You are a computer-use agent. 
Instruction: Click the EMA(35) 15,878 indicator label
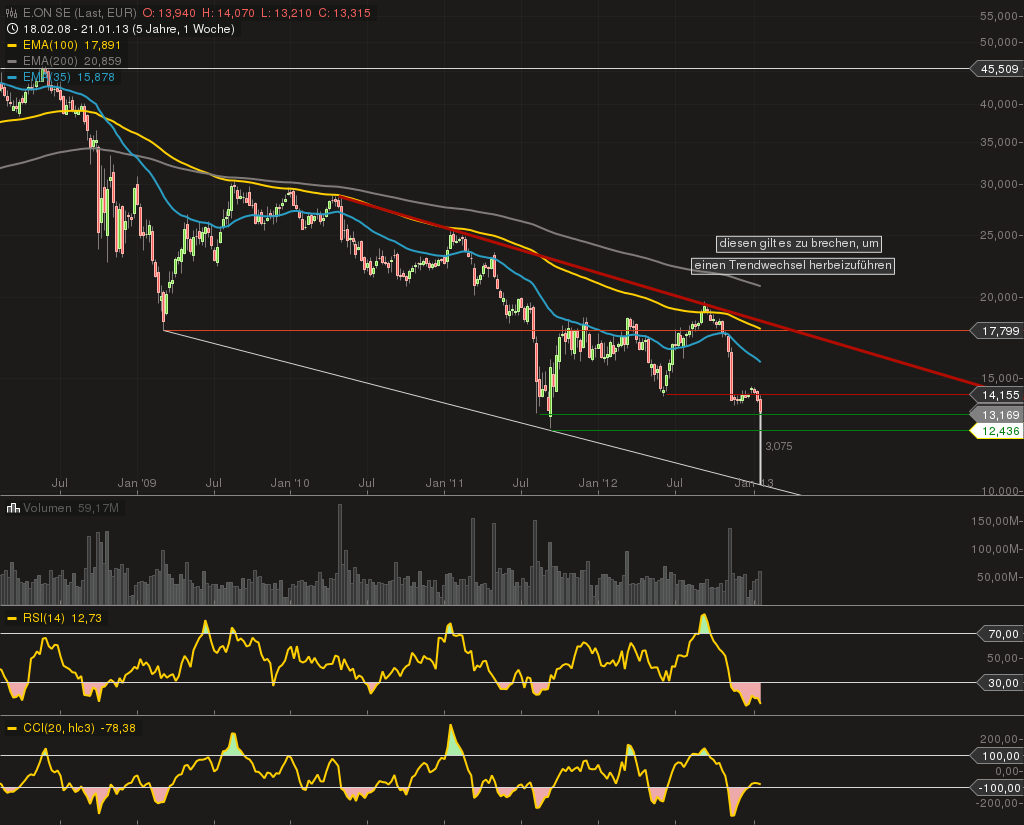point(69,77)
